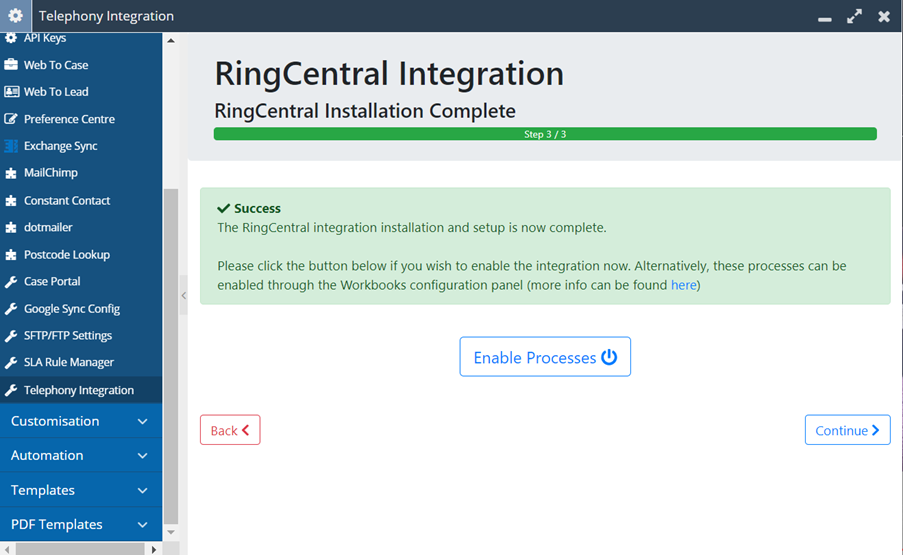This screenshot has width=903, height=555.
Task: Click the wrench icon beside Case Portal
Action: tap(11, 282)
